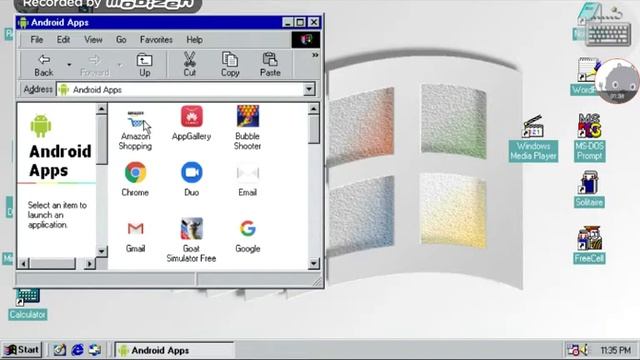Click the left pane horizontal scroll right arrow
The width and height of the screenshot is (640, 360).
point(90,264)
